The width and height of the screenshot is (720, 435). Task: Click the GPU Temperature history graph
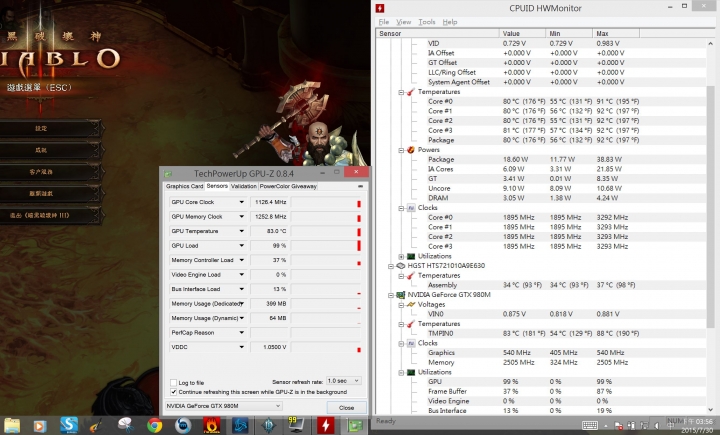[326, 231]
